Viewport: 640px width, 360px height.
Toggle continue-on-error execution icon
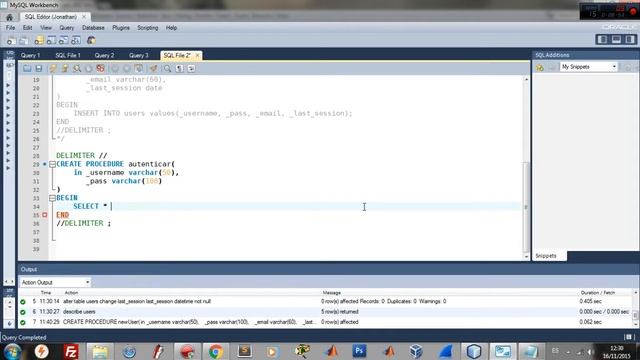100,69
